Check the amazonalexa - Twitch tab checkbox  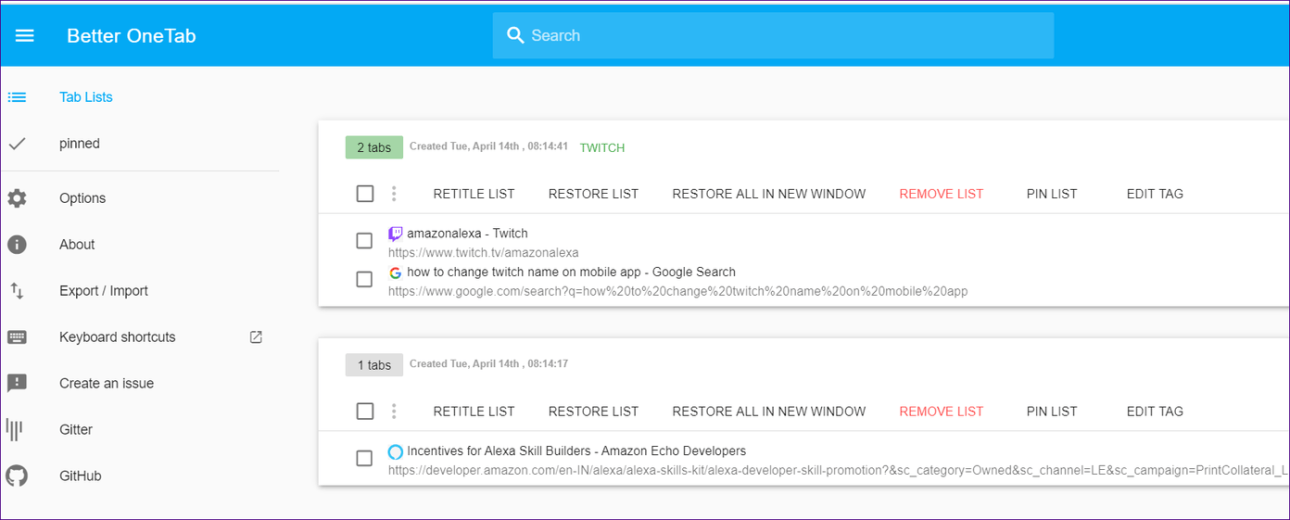365,241
